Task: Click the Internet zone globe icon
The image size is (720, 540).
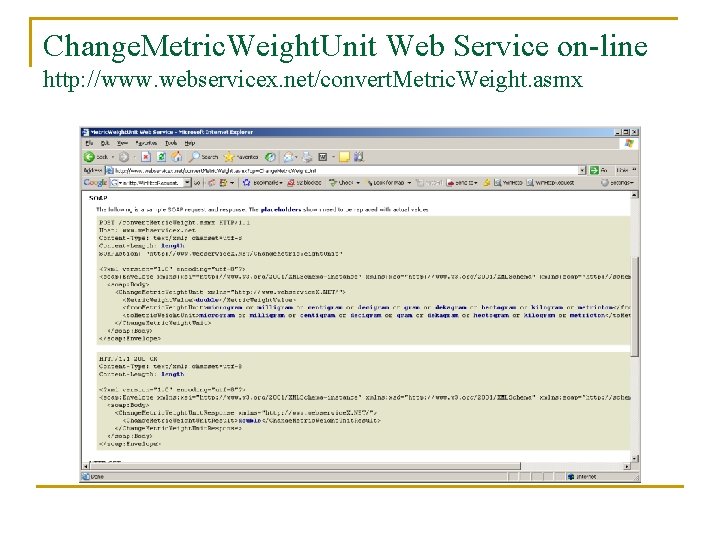Action: [571, 477]
